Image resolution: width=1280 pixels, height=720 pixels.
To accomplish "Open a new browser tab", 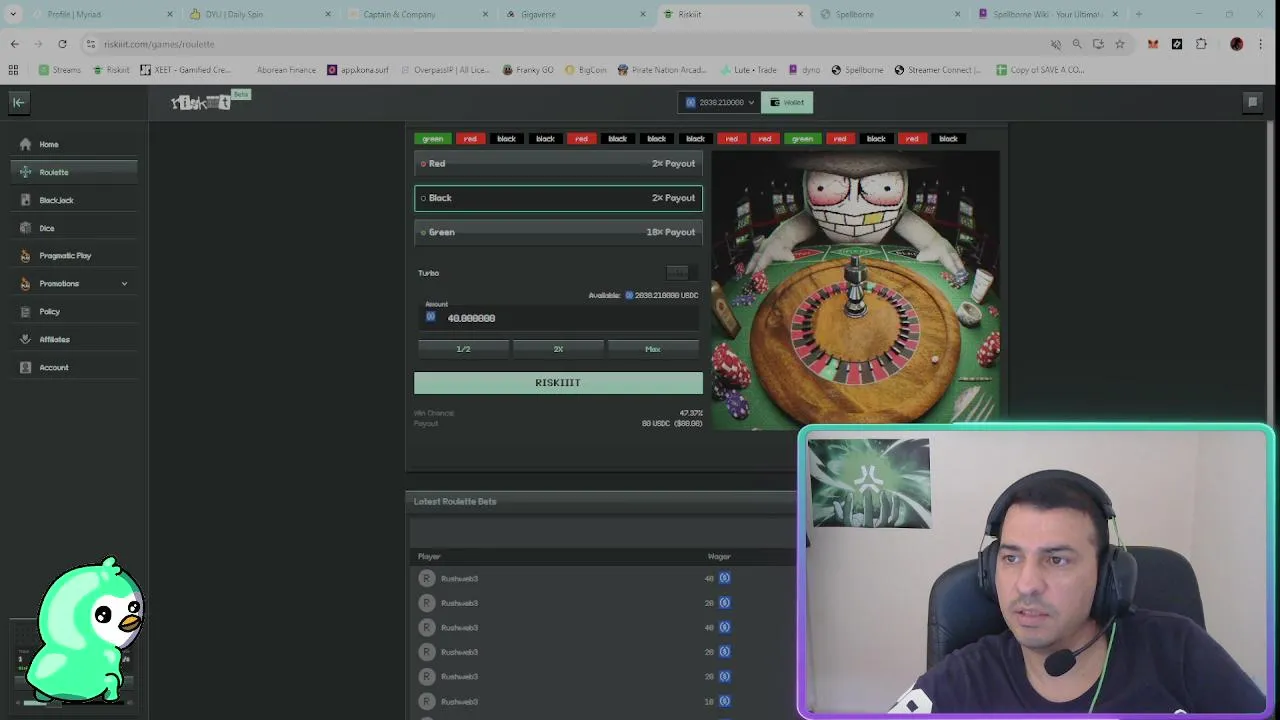I will (1139, 14).
